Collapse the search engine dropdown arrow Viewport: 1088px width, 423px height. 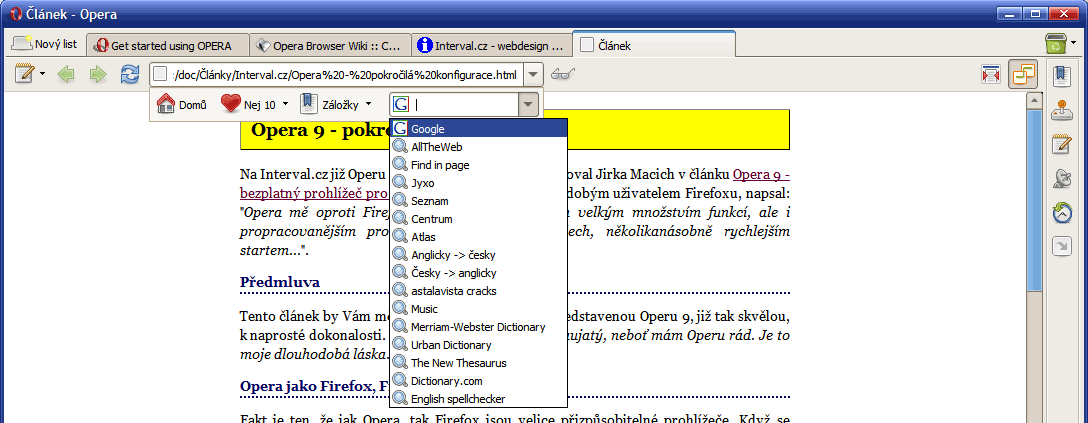[x=529, y=105]
